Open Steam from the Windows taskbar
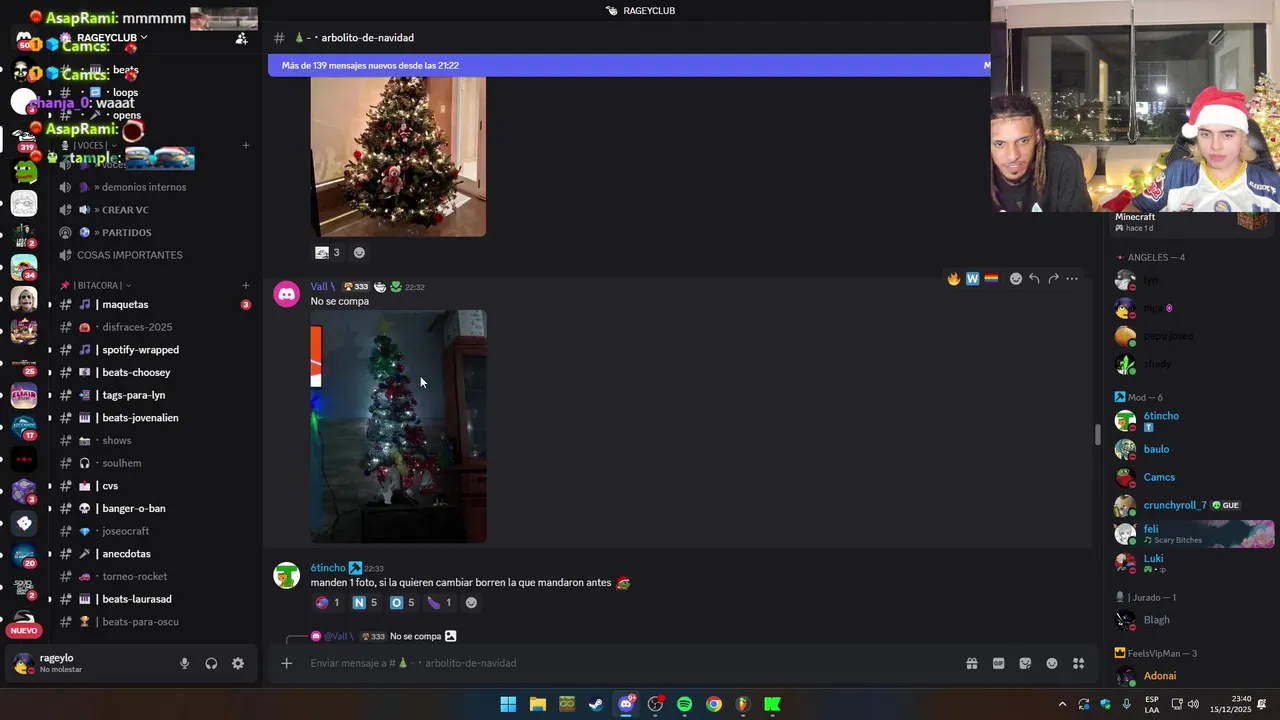Screen dimensions: 1280x720 (x=596, y=704)
